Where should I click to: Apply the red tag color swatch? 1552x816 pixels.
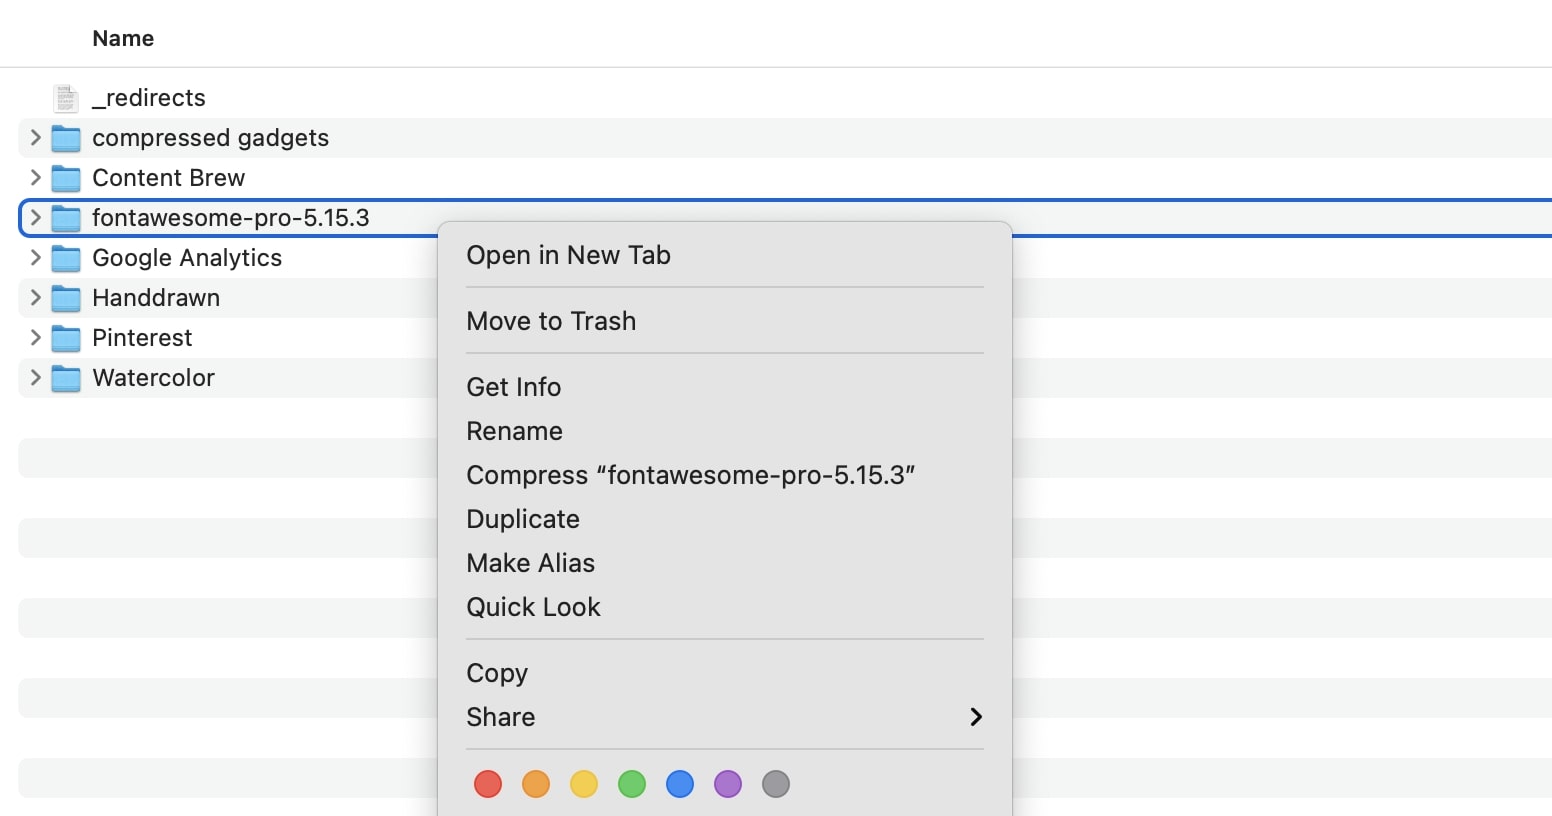(487, 784)
